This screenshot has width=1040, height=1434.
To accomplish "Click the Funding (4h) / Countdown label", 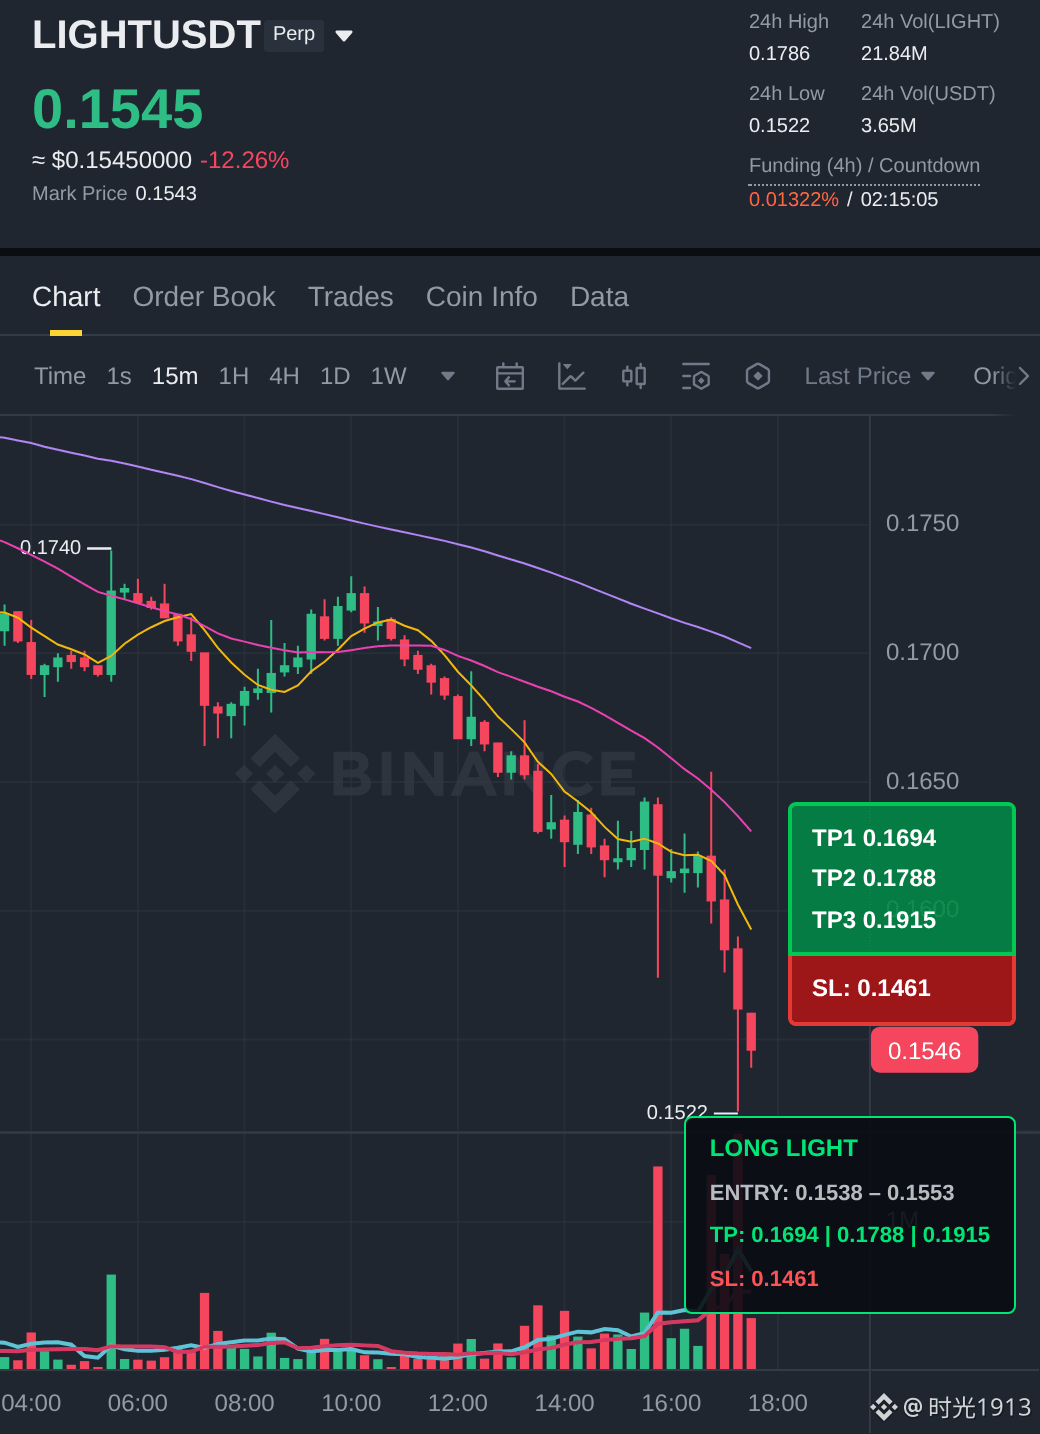I will pos(864,165).
